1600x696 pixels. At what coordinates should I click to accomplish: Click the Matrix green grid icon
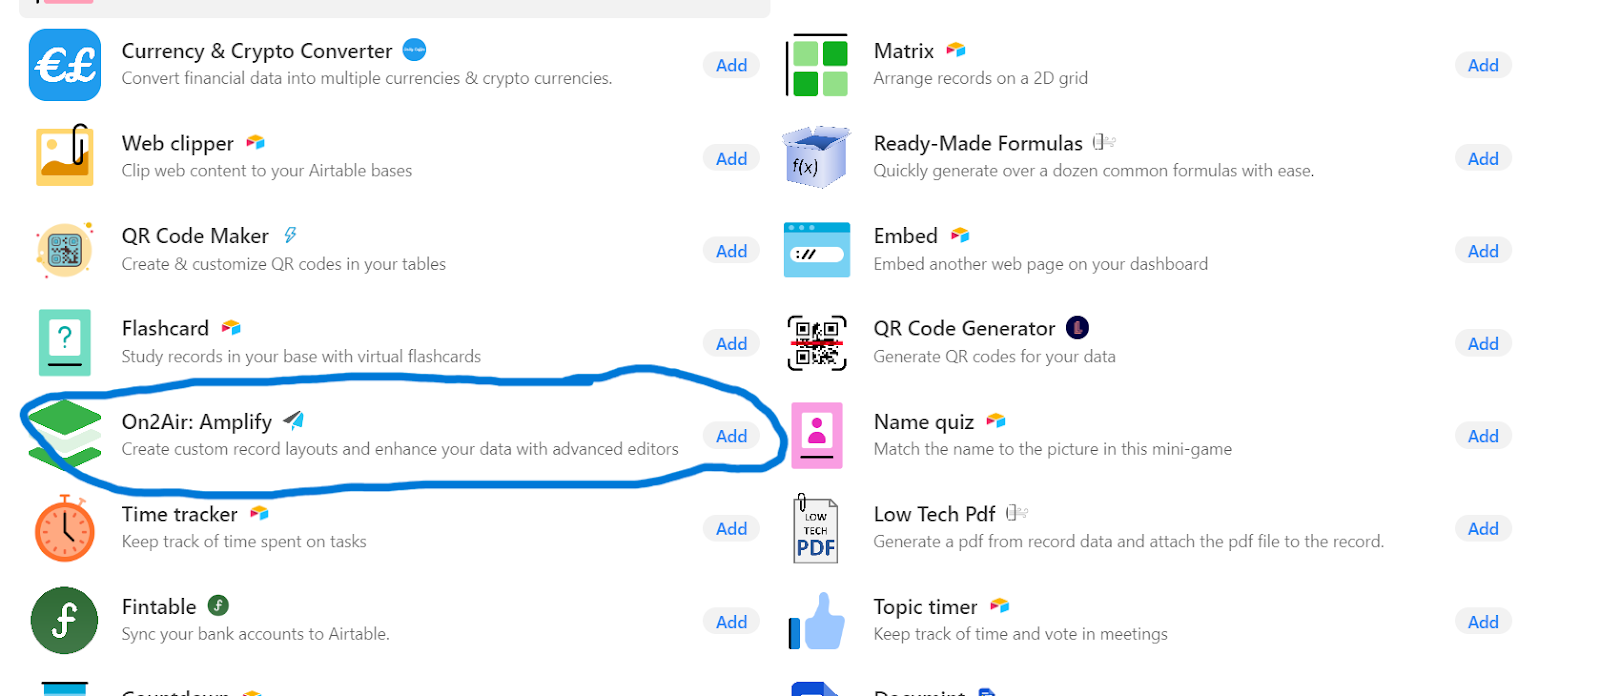tap(817, 65)
